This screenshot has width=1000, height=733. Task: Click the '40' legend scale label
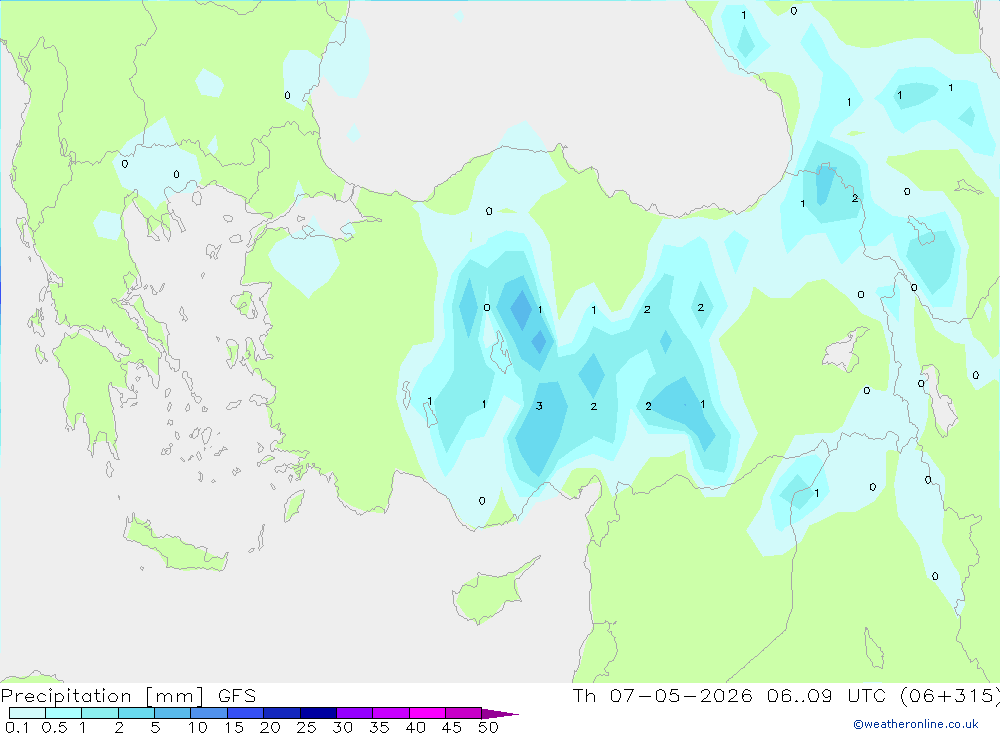point(416,727)
